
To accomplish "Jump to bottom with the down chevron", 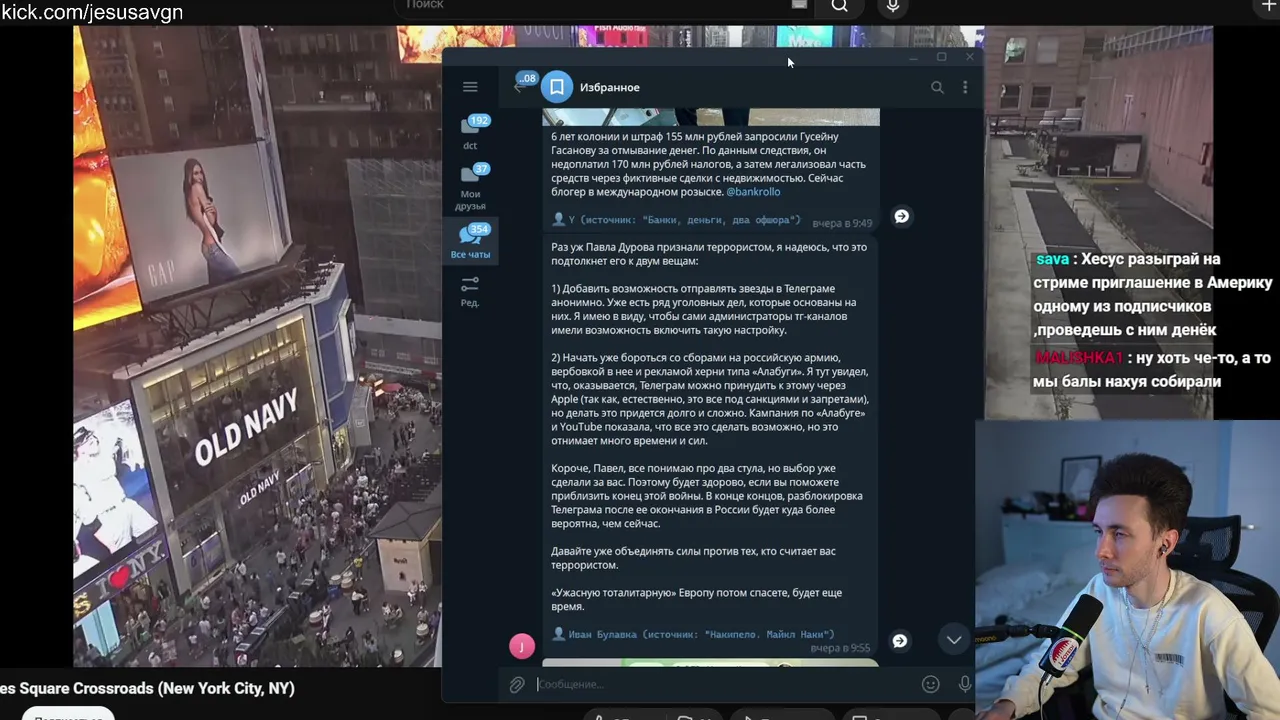I will coord(954,639).
